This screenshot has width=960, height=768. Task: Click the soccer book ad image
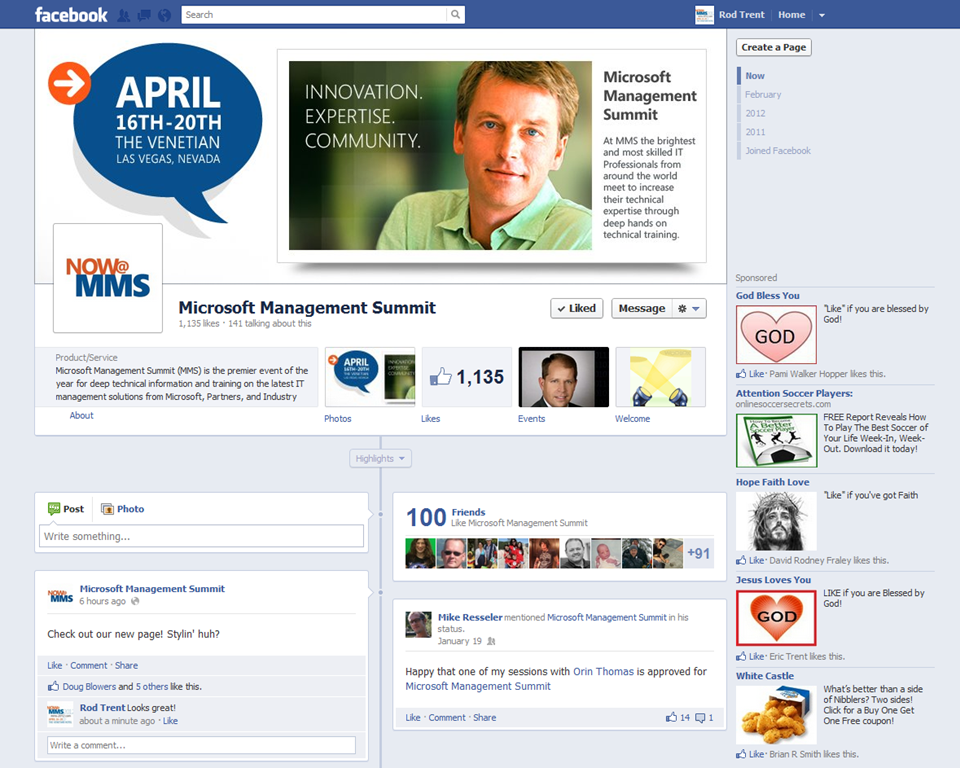(776, 440)
